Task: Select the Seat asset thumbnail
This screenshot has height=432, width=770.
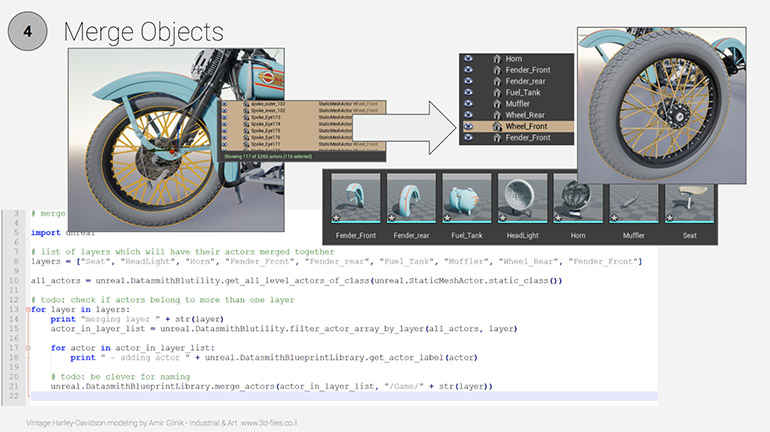Action: [688, 201]
